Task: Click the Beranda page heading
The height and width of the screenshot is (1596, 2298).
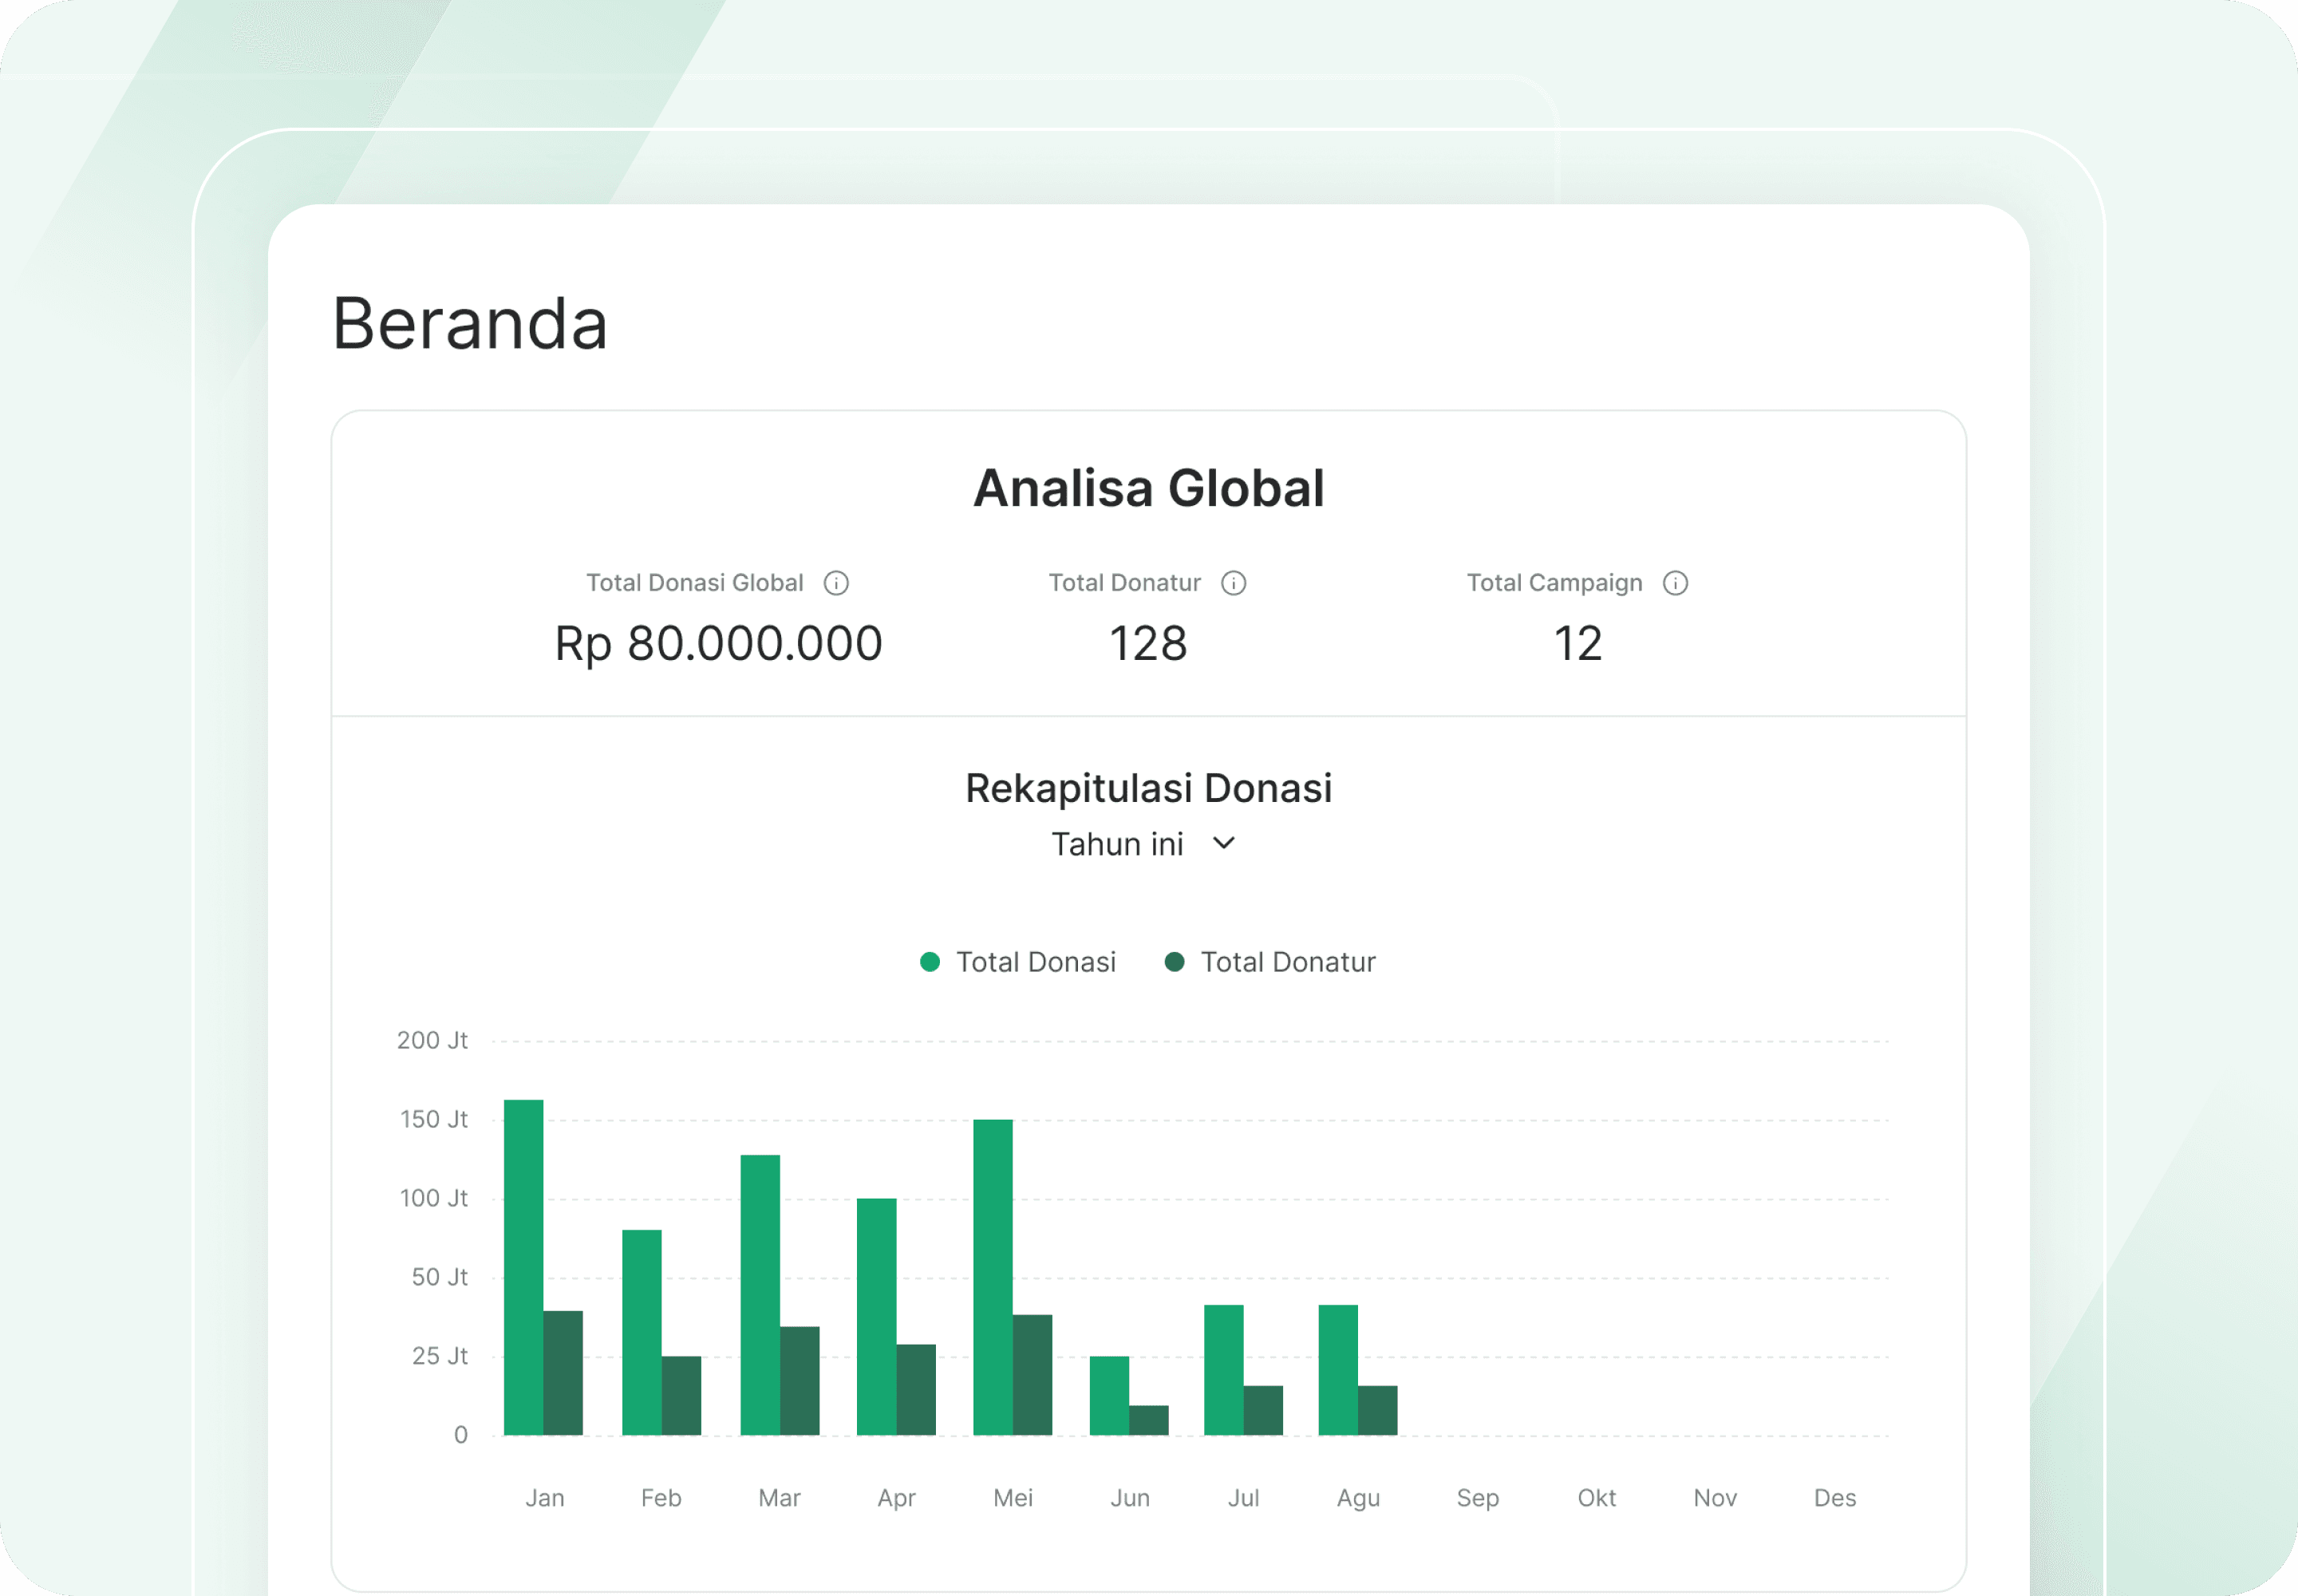Action: click(x=469, y=324)
